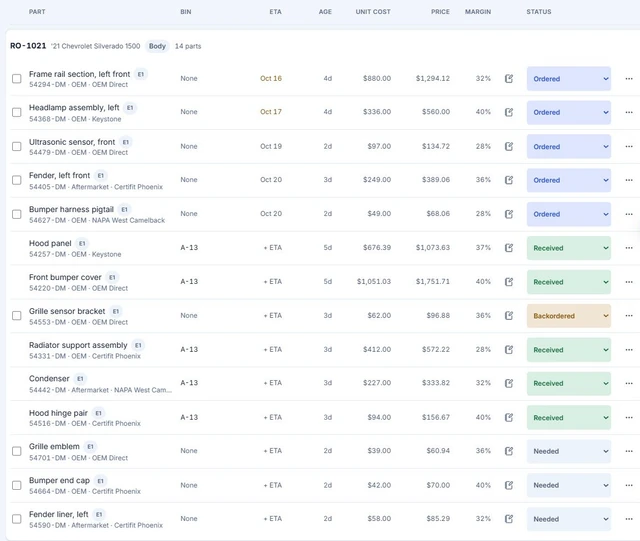Click the Body tag on RO-1021
Viewport: 640px width, 541px height.
[x=157, y=46]
